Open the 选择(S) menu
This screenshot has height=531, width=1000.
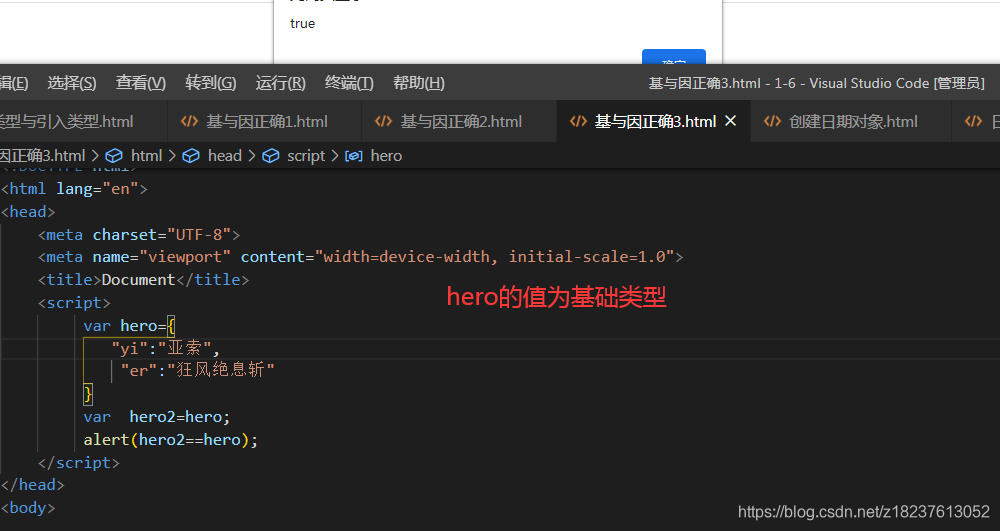tap(71, 83)
